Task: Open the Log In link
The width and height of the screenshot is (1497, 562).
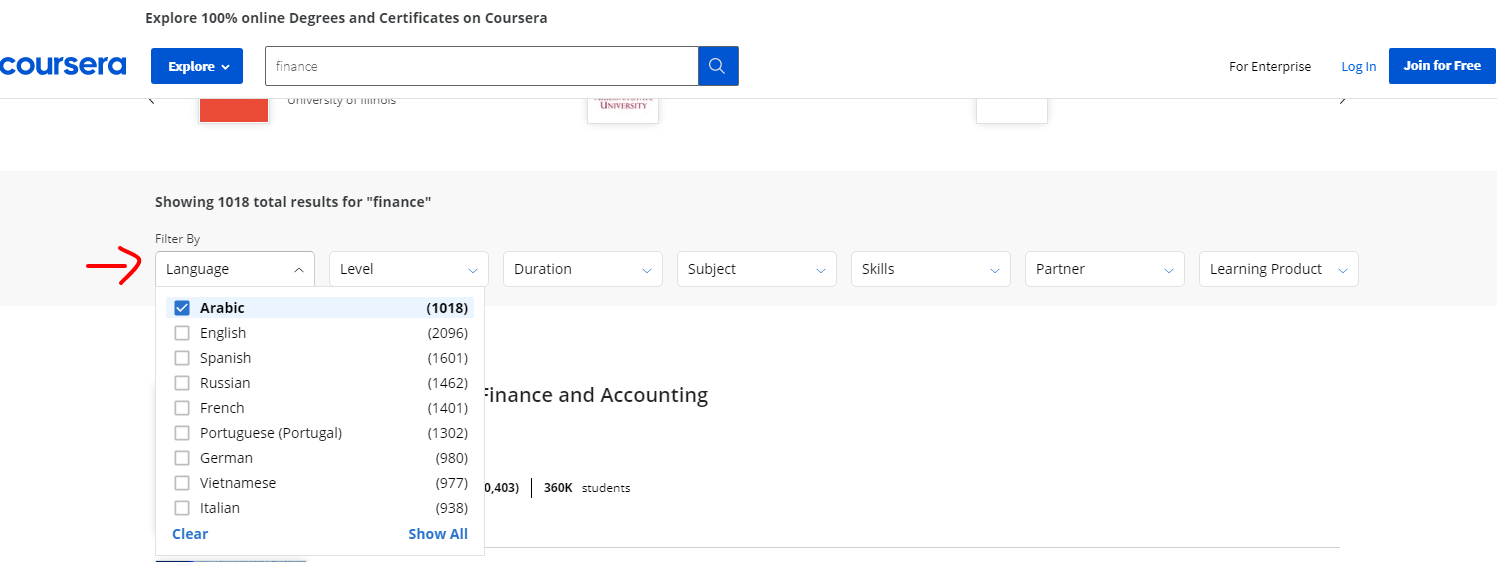Action: pyautogui.click(x=1359, y=66)
